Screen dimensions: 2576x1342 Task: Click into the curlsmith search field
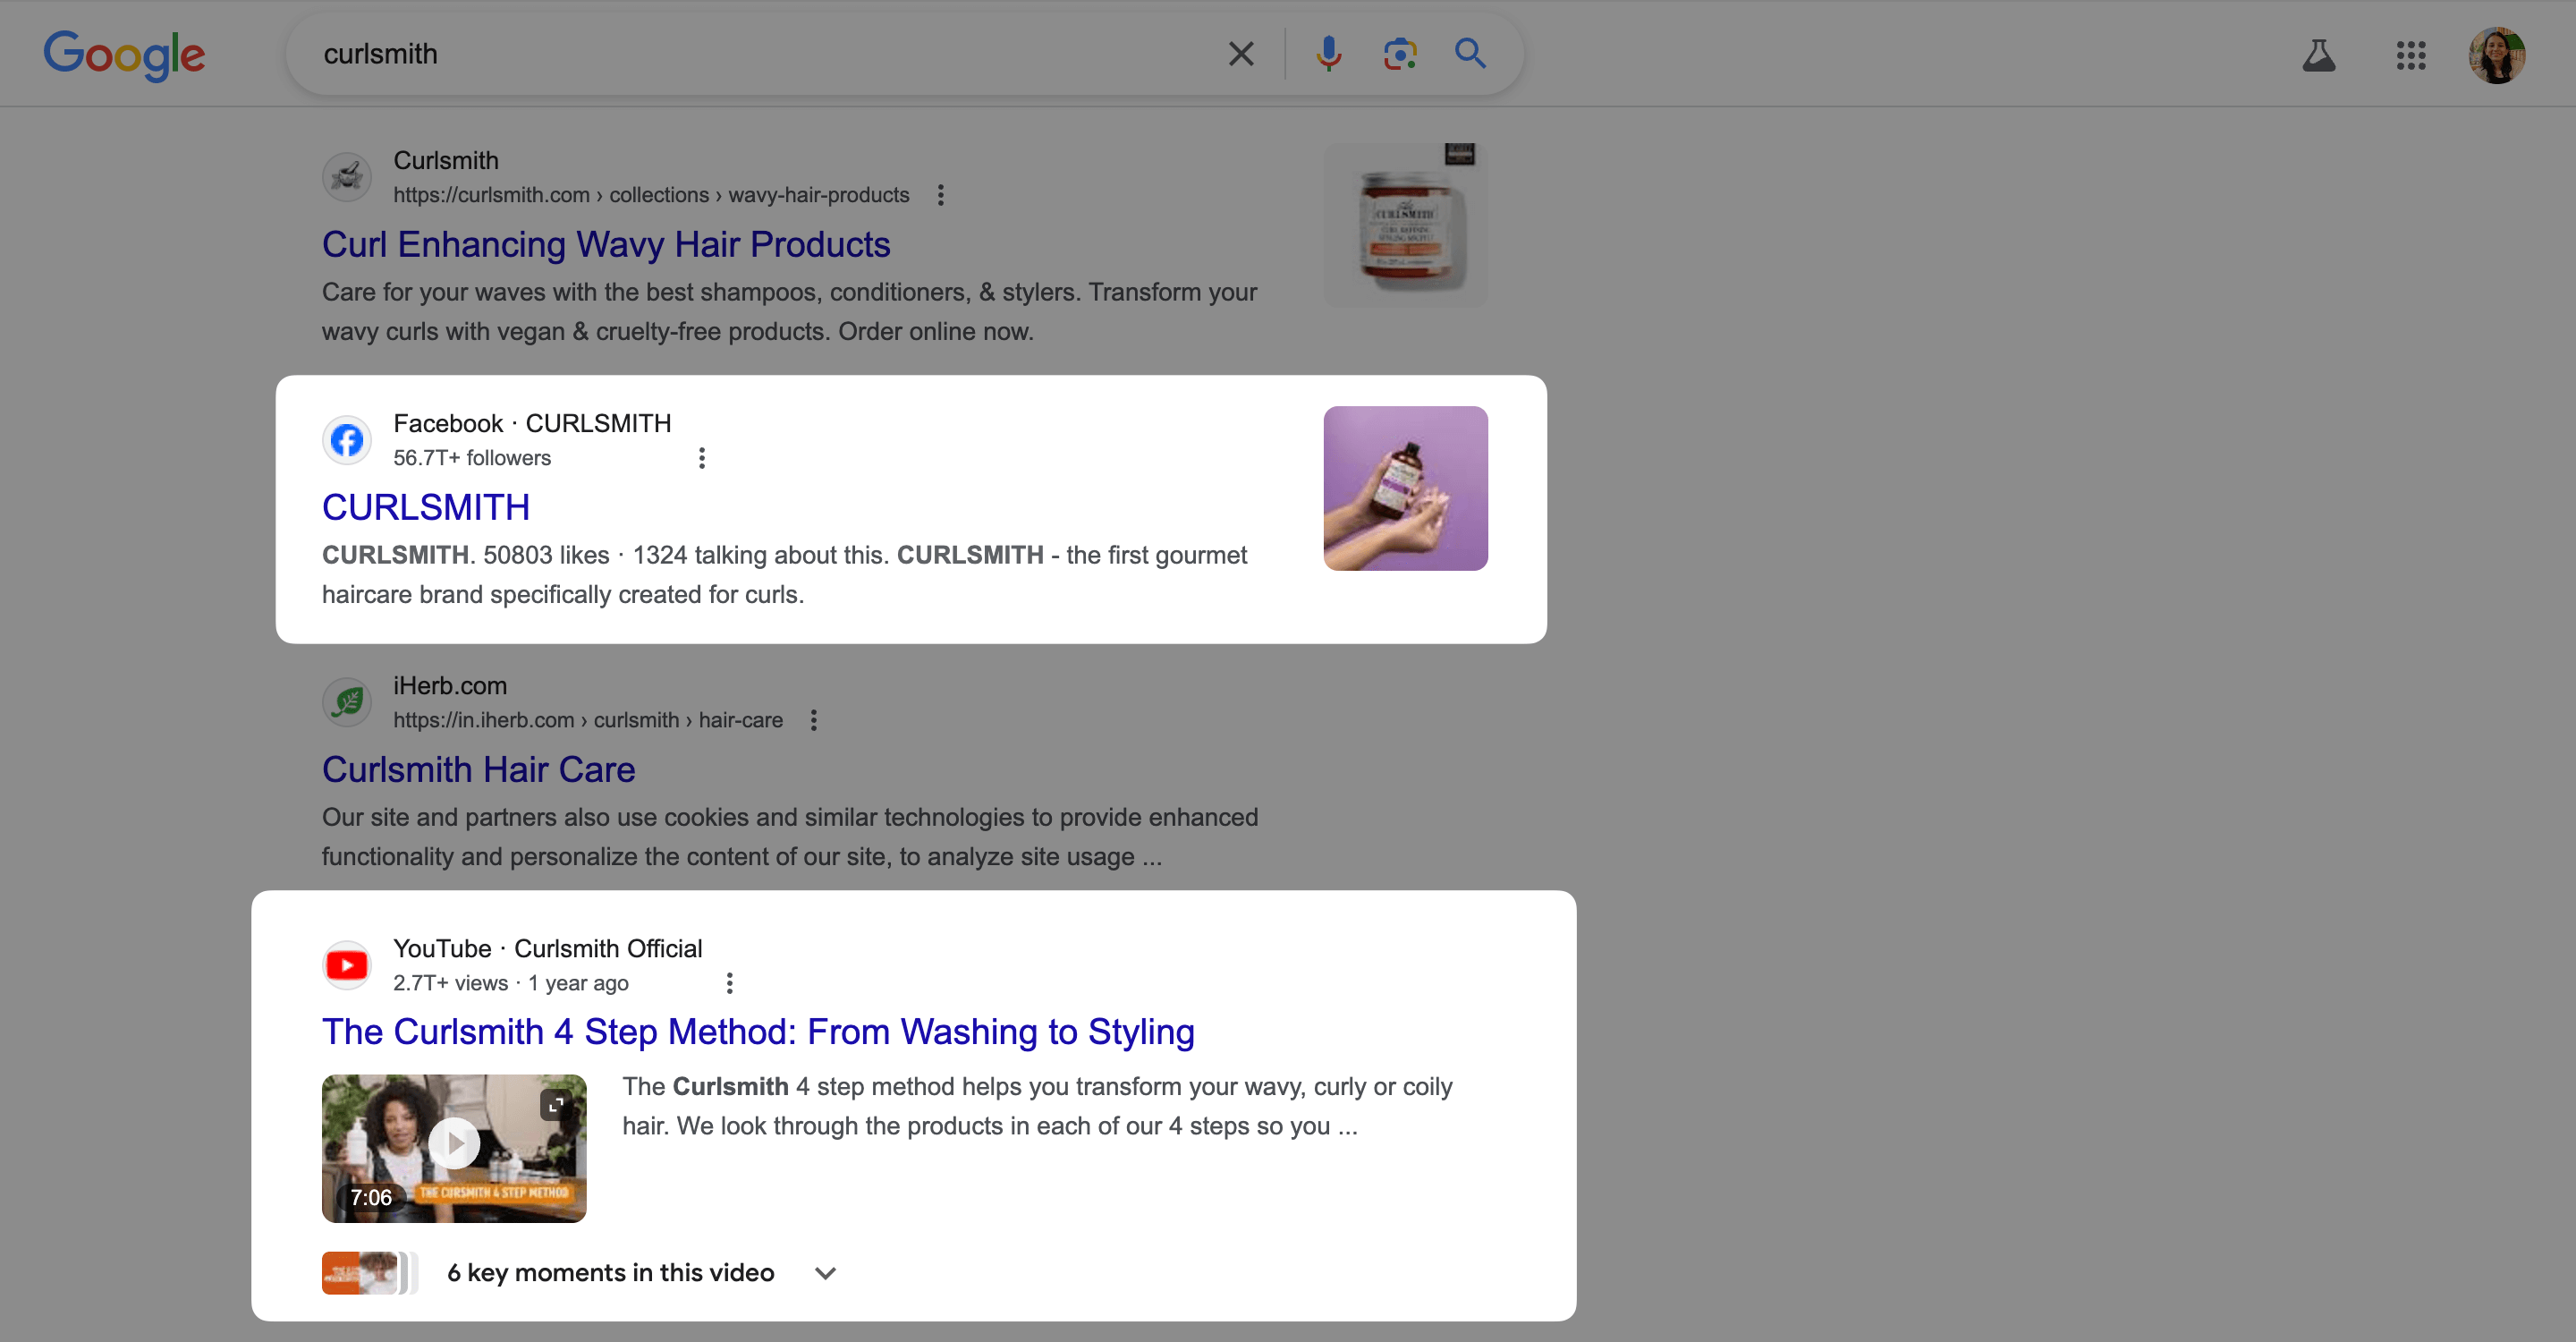760,54
